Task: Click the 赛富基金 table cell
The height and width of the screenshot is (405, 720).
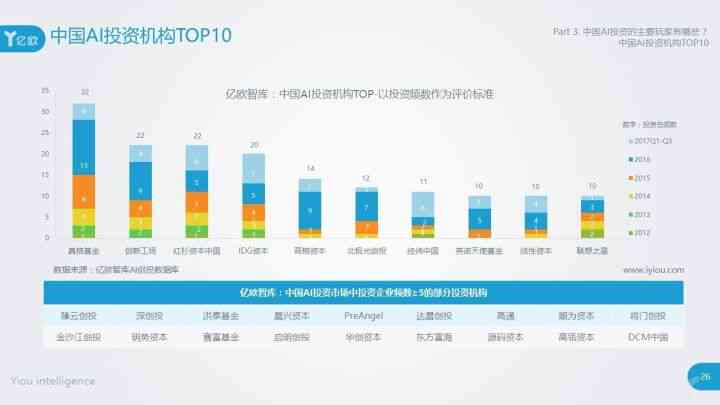Action: pyautogui.click(x=221, y=337)
